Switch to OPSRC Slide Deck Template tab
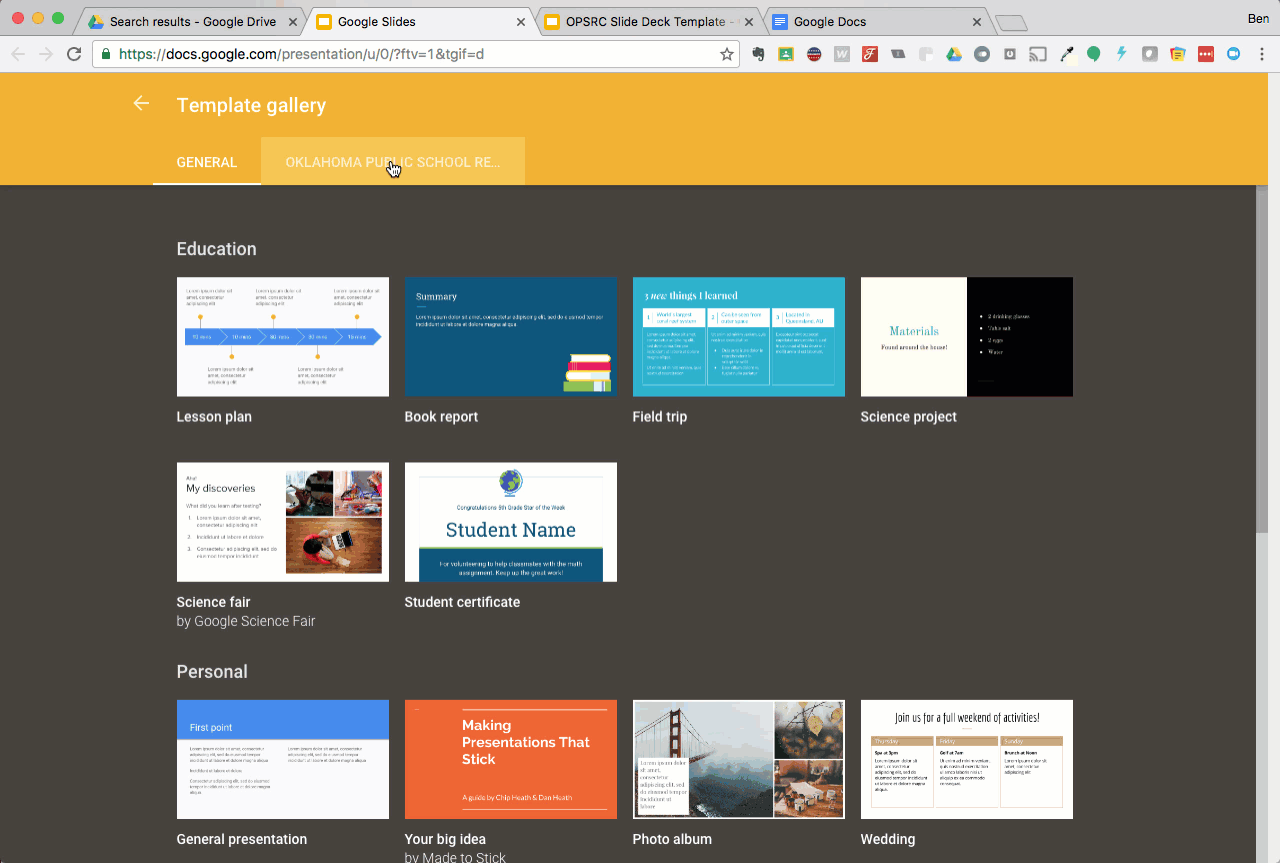This screenshot has height=863, width=1280. point(648,21)
